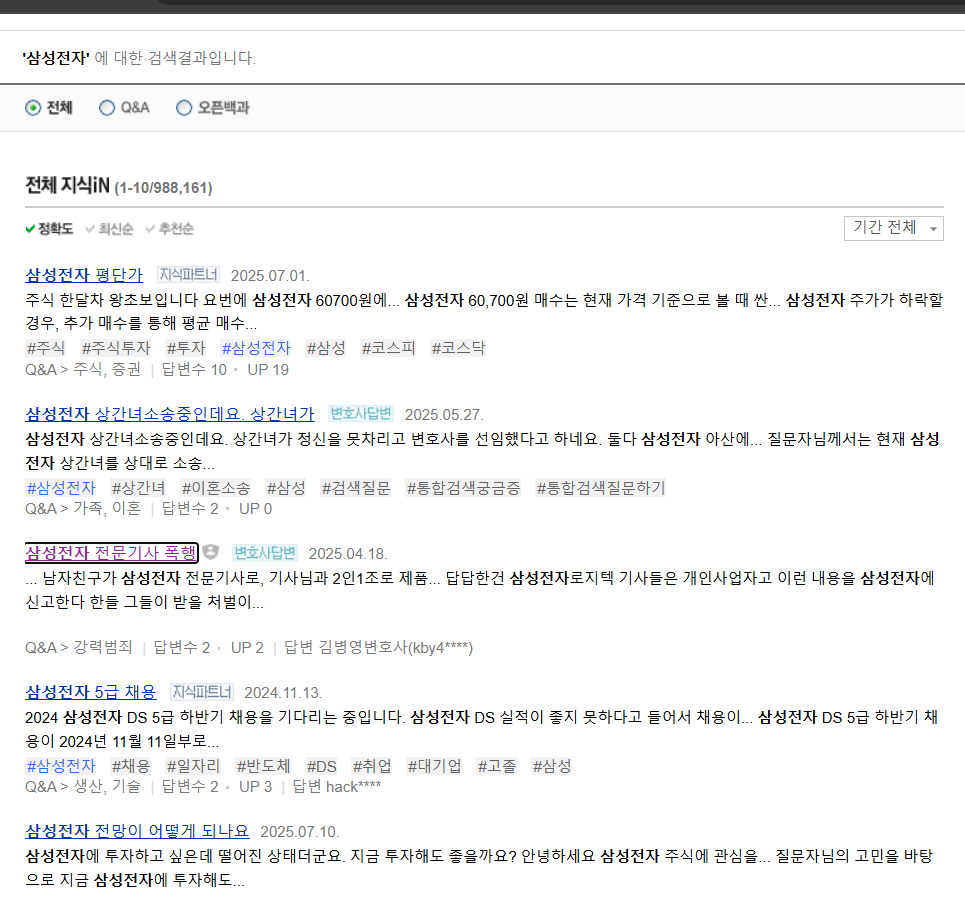Select the Q&A radio button
Screen dimensions: 965x897
tap(106, 108)
